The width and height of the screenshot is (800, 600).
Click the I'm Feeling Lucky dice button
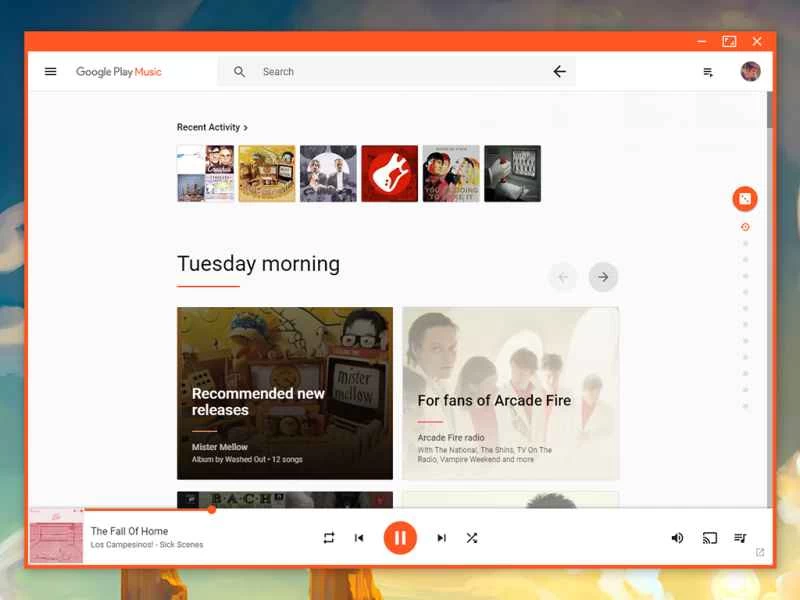pyautogui.click(x=744, y=199)
